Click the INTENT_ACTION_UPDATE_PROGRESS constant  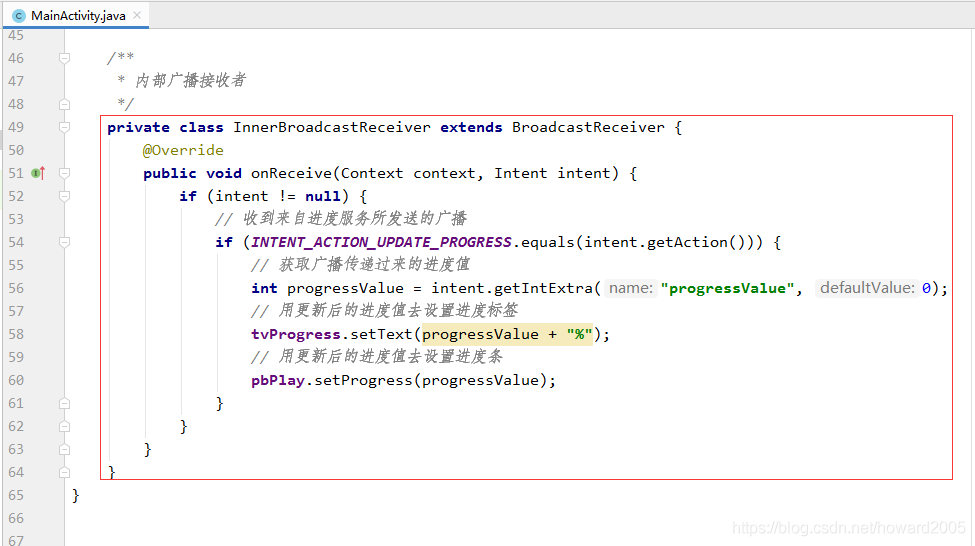coord(381,242)
